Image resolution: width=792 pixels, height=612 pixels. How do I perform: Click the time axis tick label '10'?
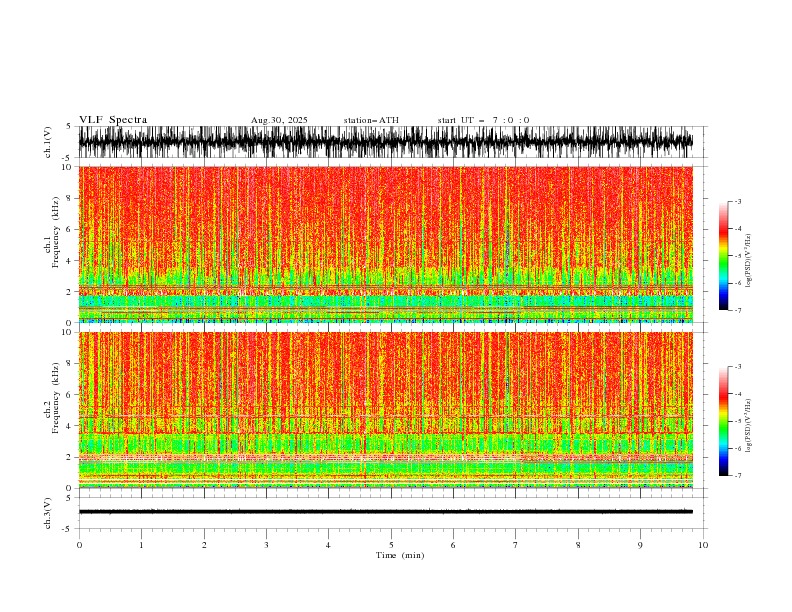click(x=703, y=545)
